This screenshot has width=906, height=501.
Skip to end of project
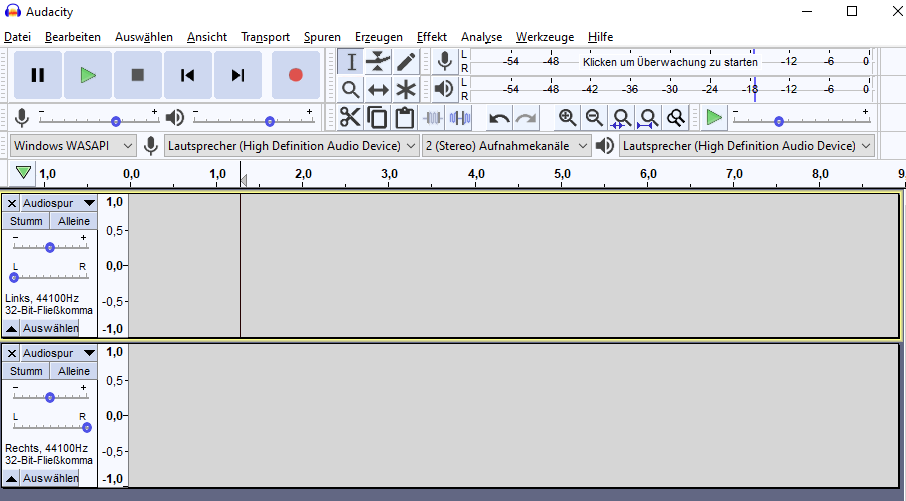238,75
